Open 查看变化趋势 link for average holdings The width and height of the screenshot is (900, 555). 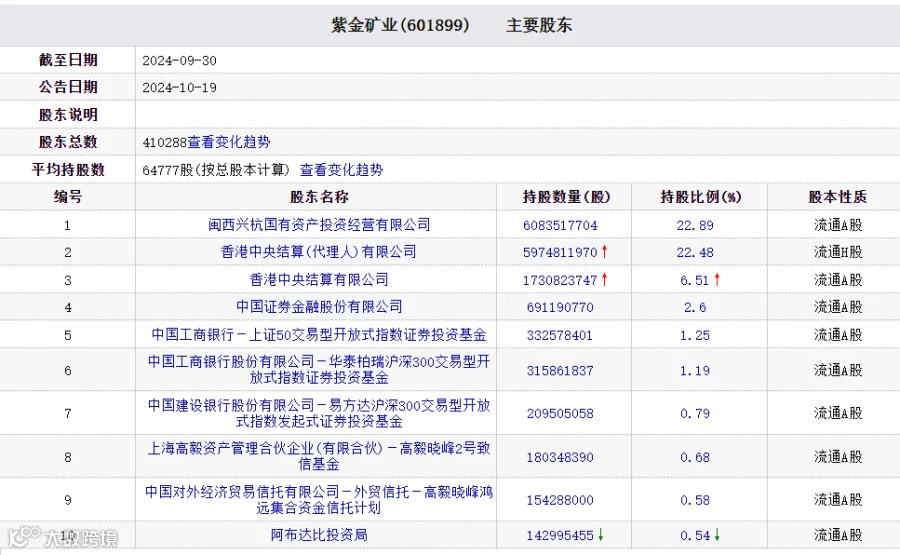pos(342,170)
